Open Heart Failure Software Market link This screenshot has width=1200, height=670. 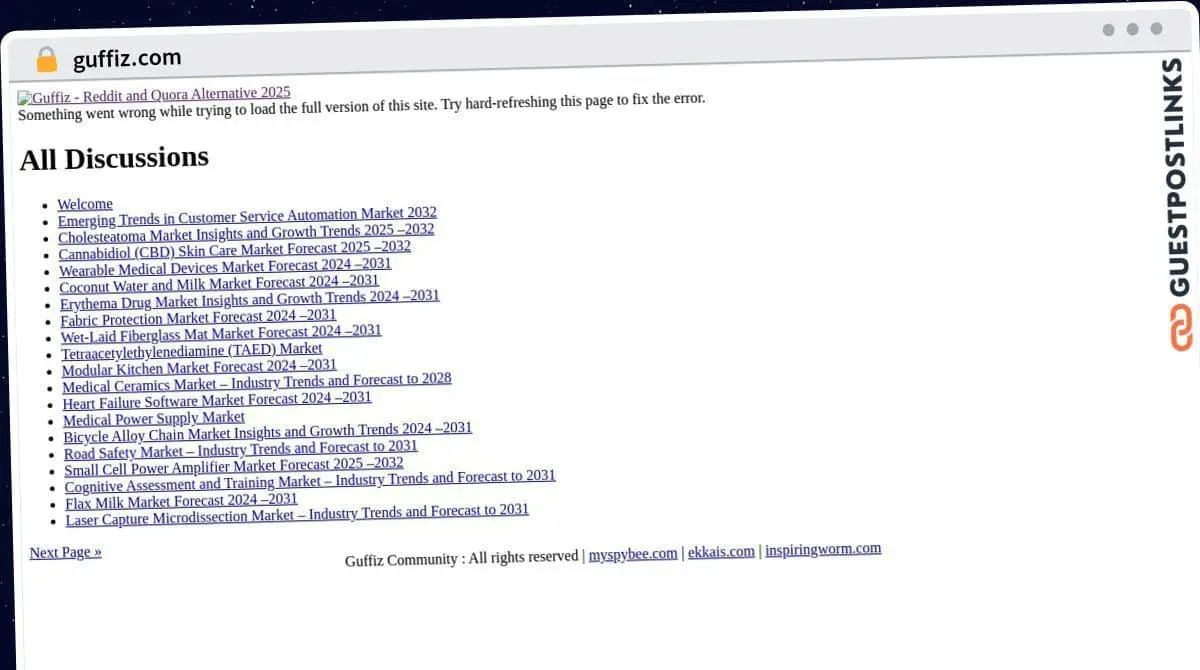point(217,400)
